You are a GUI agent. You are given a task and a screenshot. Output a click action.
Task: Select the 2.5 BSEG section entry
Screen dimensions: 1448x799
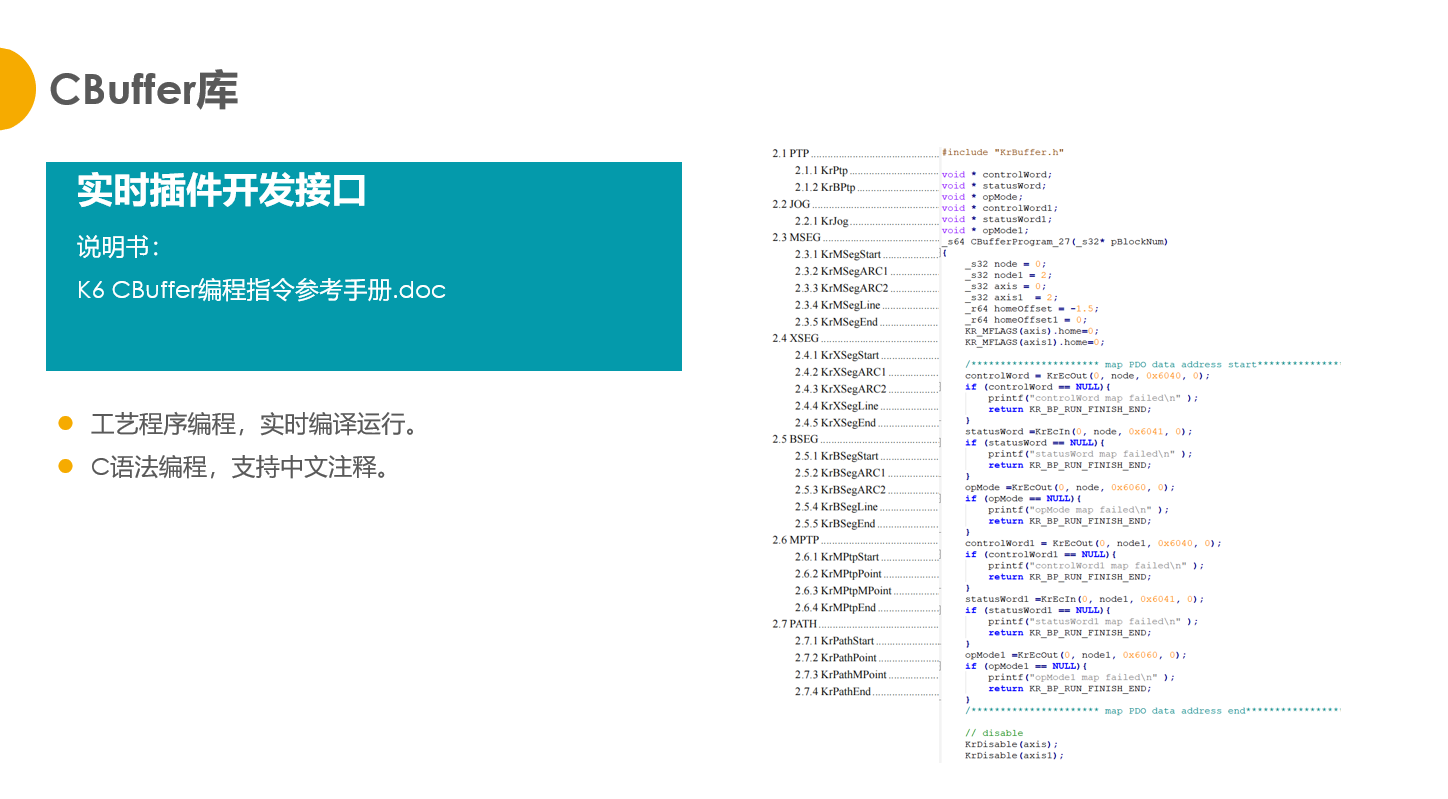[796, 439]
